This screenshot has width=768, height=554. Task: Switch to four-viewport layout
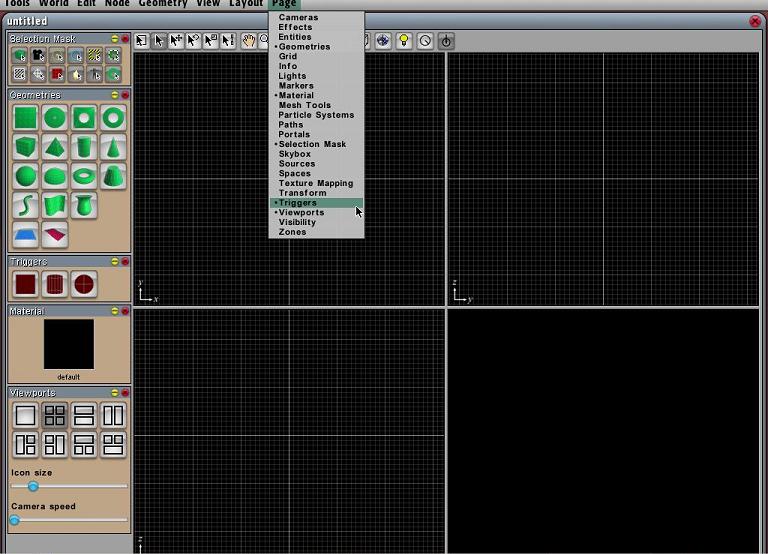[55, 416]
